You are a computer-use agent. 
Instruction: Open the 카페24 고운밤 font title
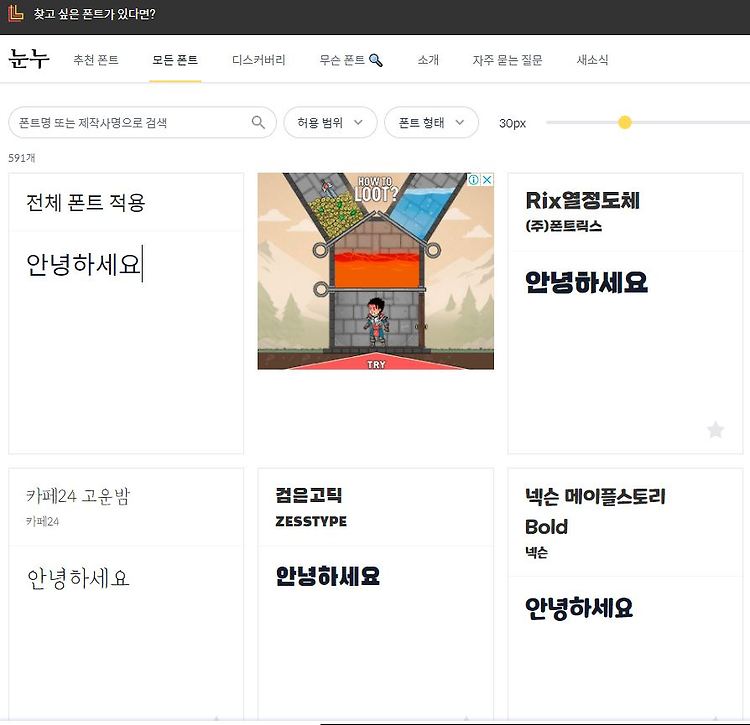click(78, 496)
